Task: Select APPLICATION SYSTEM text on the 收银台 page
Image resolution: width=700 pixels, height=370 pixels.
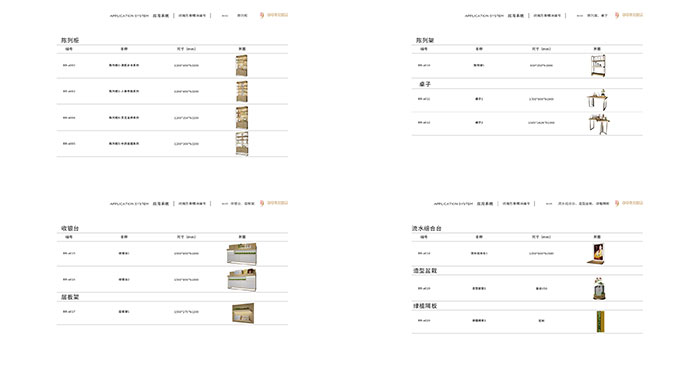Action: pos(129,204)
